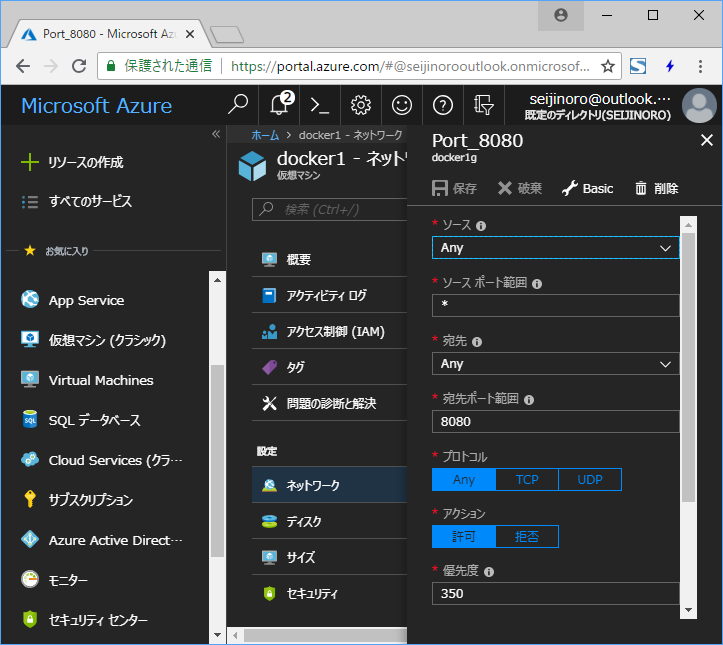This screenshot has width=723, height=645.
Task: Open すべてのサービス list
Action: [x=77, y=201]
